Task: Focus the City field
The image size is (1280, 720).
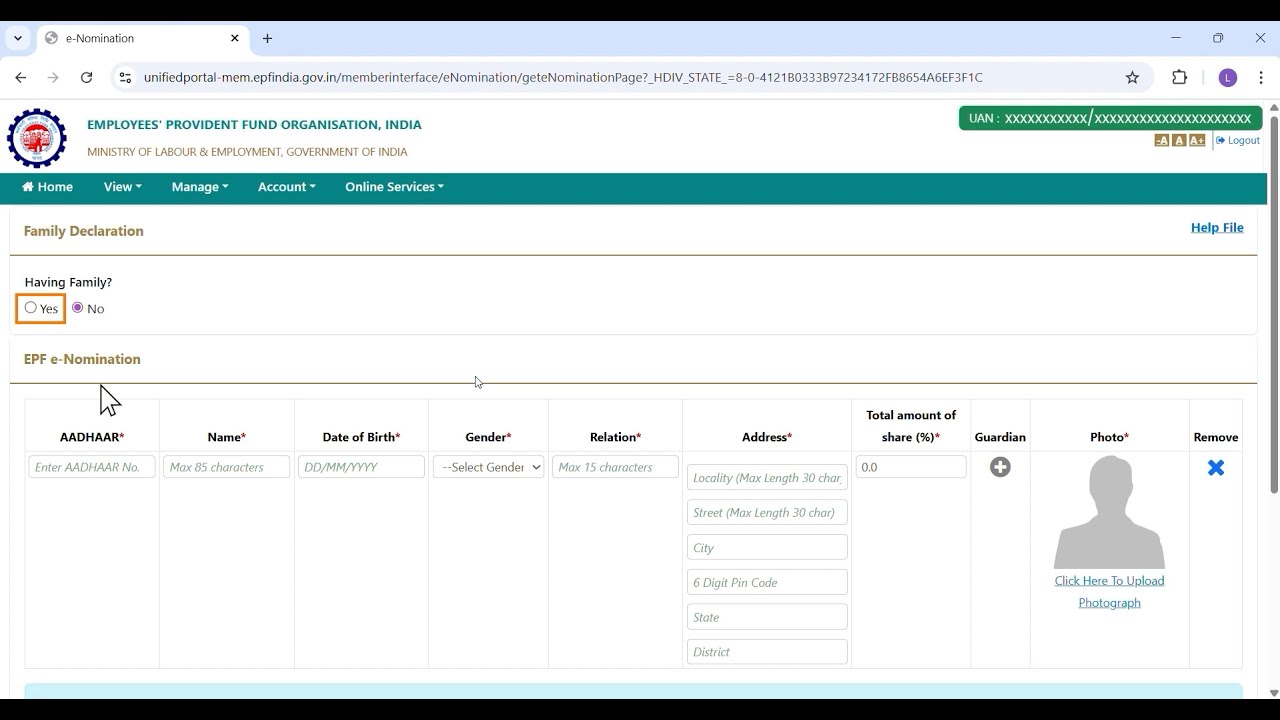Action: [767, 548]
